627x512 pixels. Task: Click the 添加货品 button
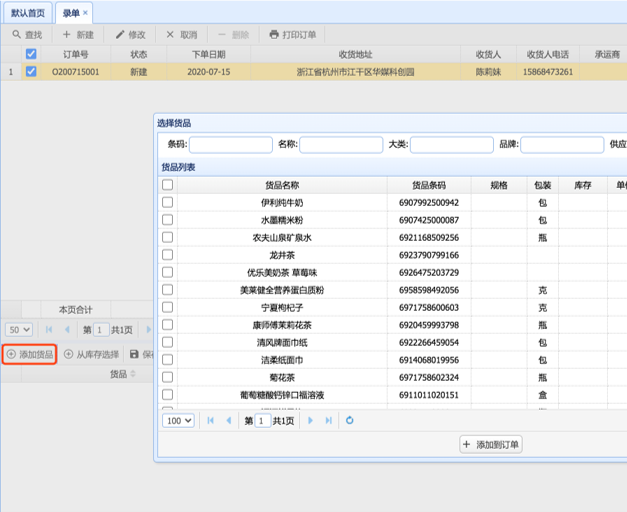click(x=30, y=354)
